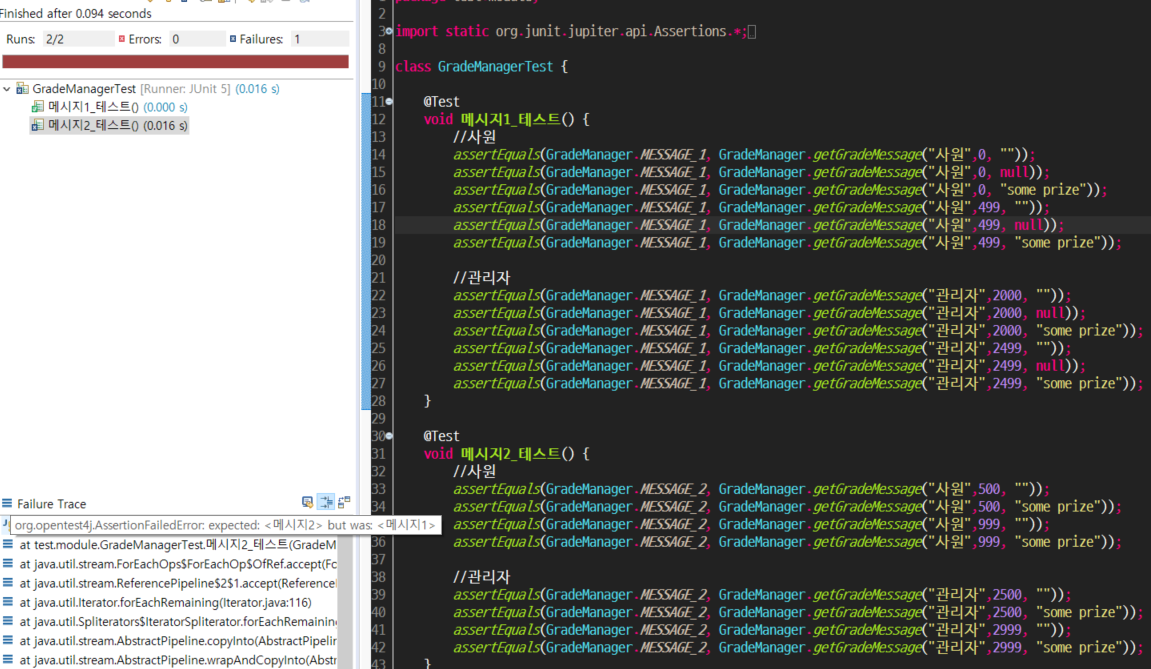Click the Failure Trace label
Image resolution: width=1151 pixels, height=669 pixels.
coord(51,504)
